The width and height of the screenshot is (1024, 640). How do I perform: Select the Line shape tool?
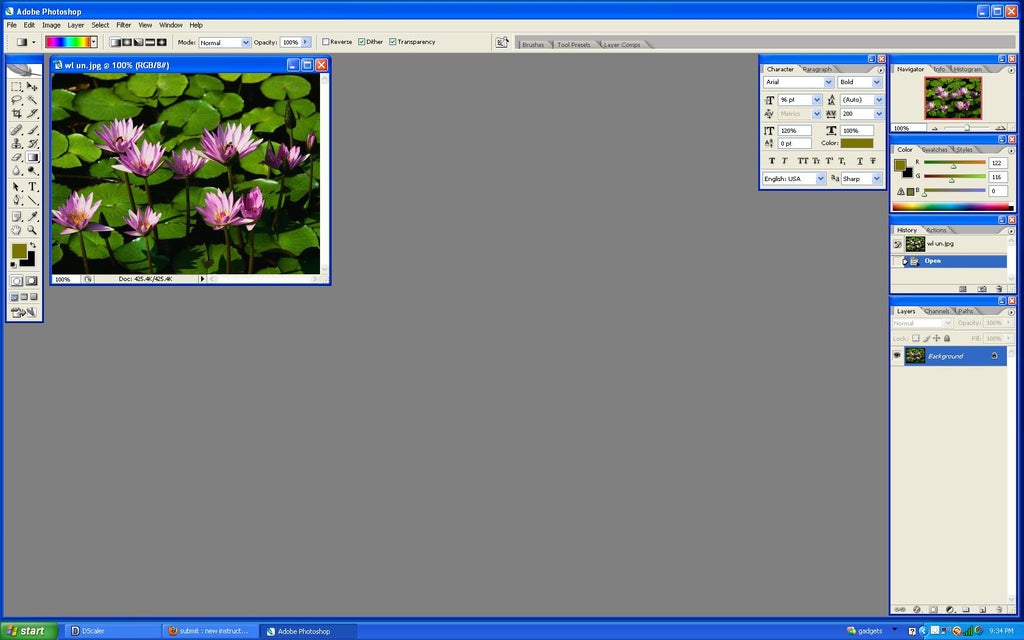point(32,200)
